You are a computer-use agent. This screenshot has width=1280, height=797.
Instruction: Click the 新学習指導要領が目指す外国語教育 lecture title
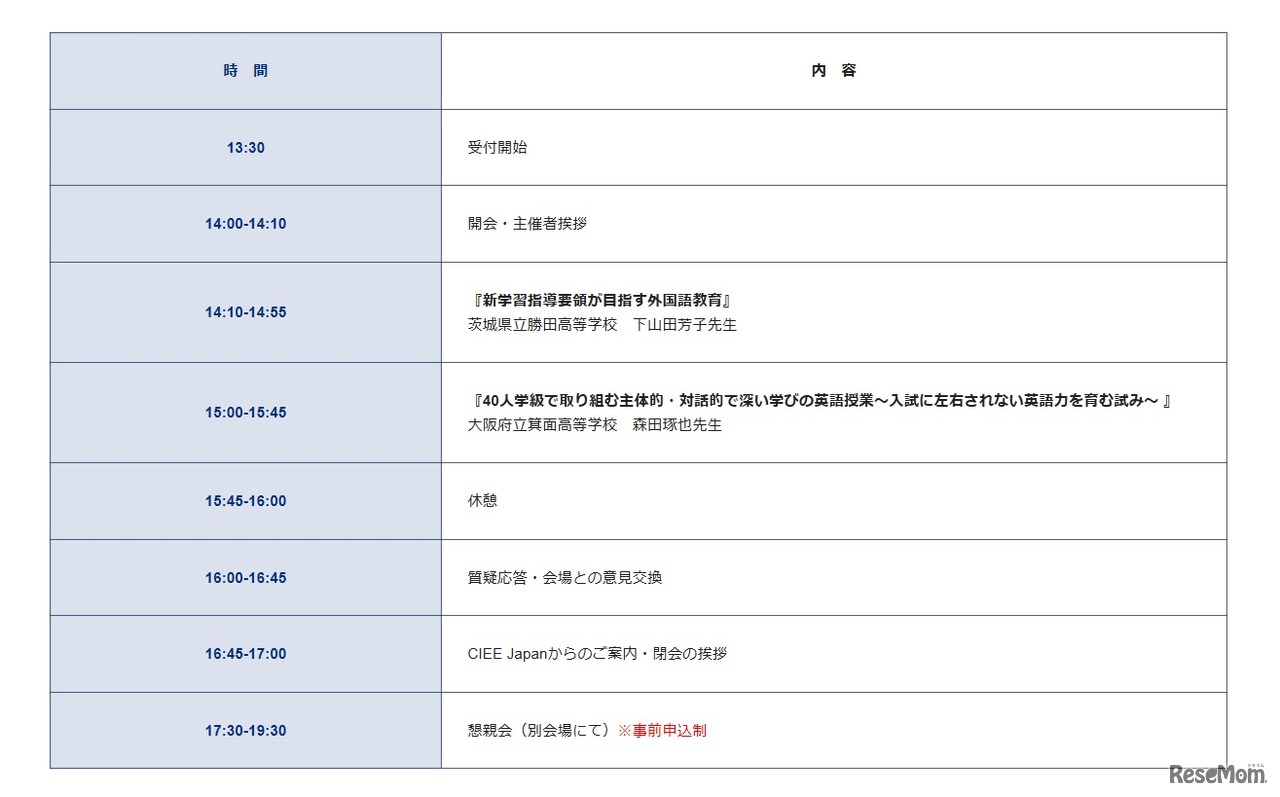click(x=604, y=300)
